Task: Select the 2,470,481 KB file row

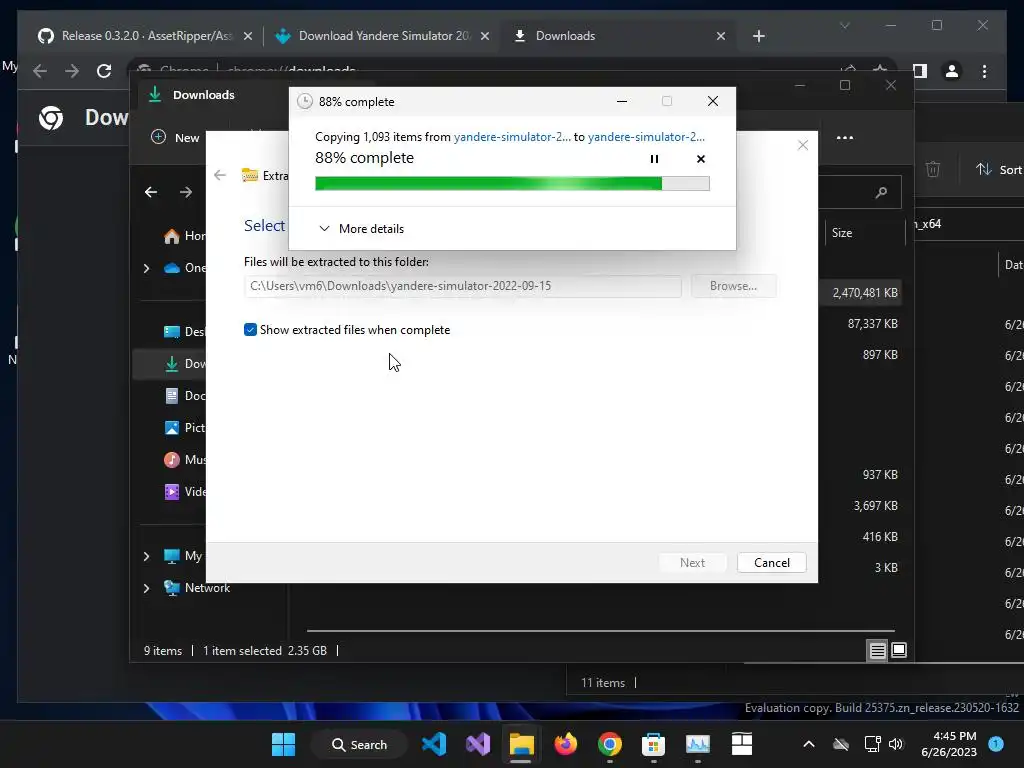Action: (861, 293)
